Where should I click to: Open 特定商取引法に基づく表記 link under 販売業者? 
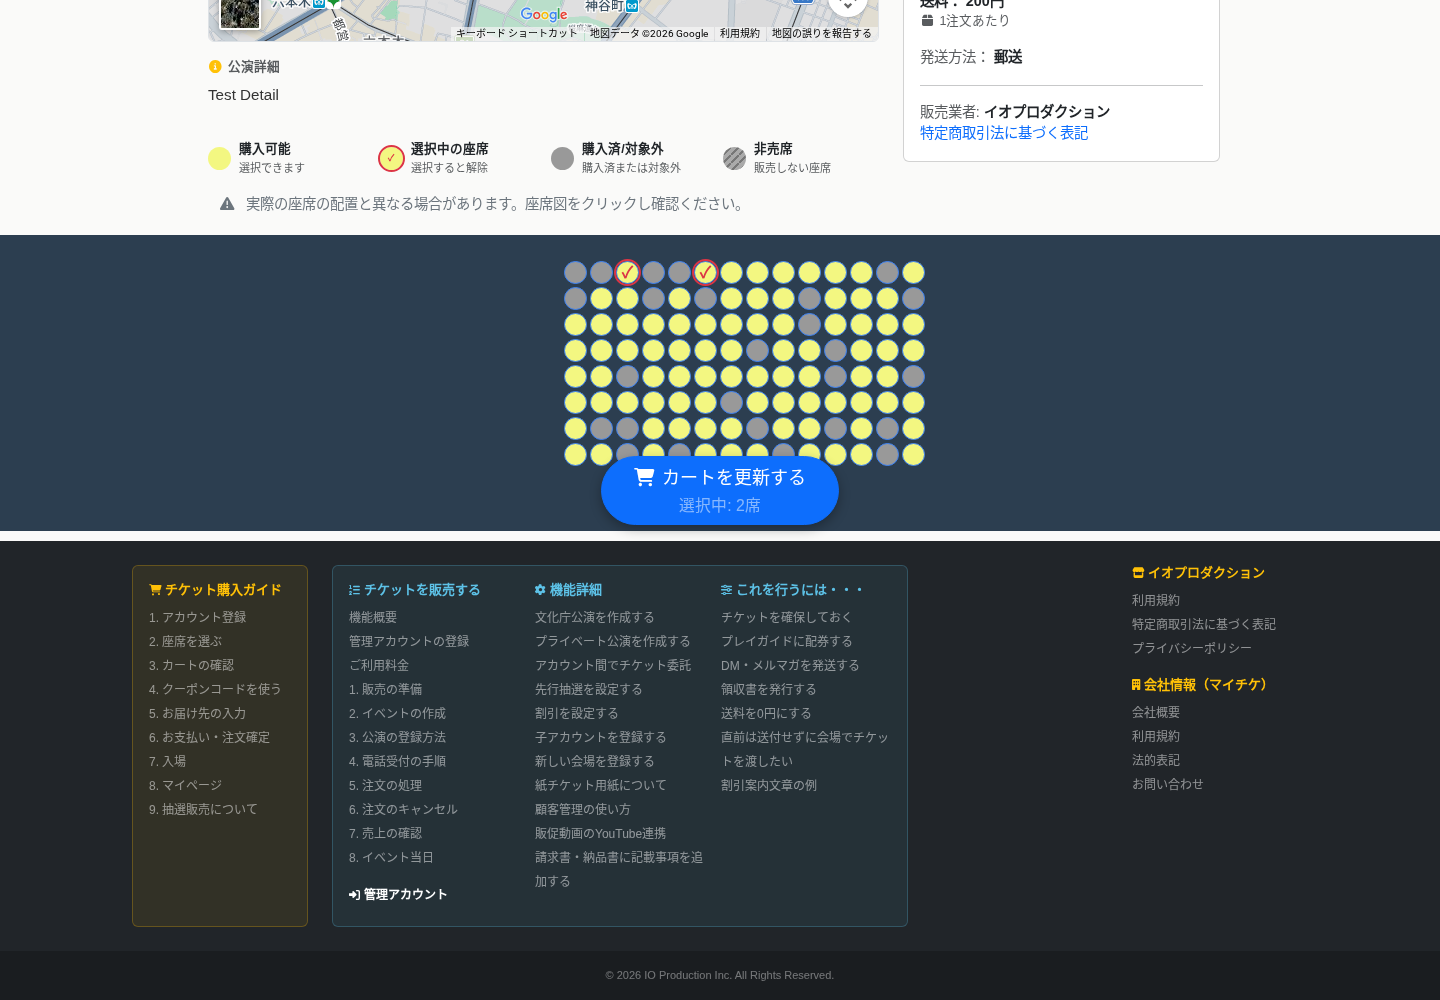point(1004,133)
